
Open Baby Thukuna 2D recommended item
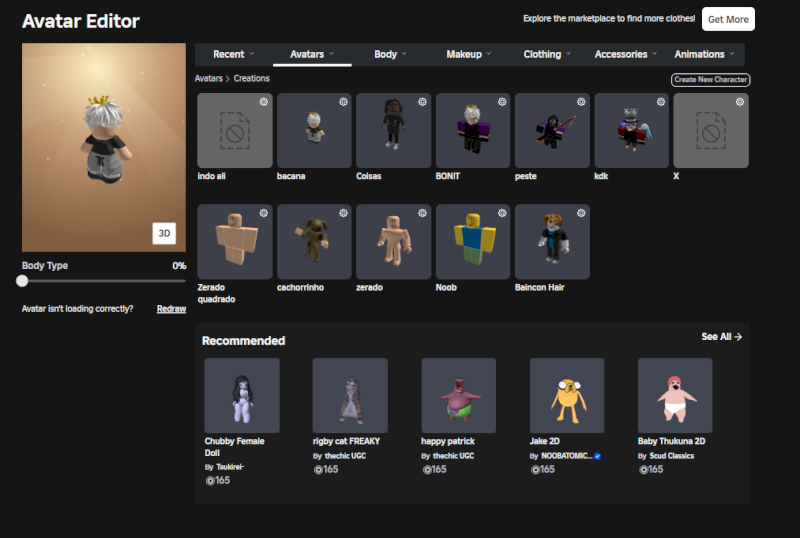[675, 395]
